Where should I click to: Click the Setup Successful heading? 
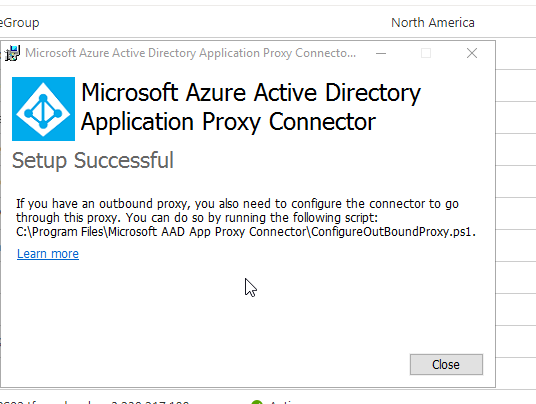(93, 161)
